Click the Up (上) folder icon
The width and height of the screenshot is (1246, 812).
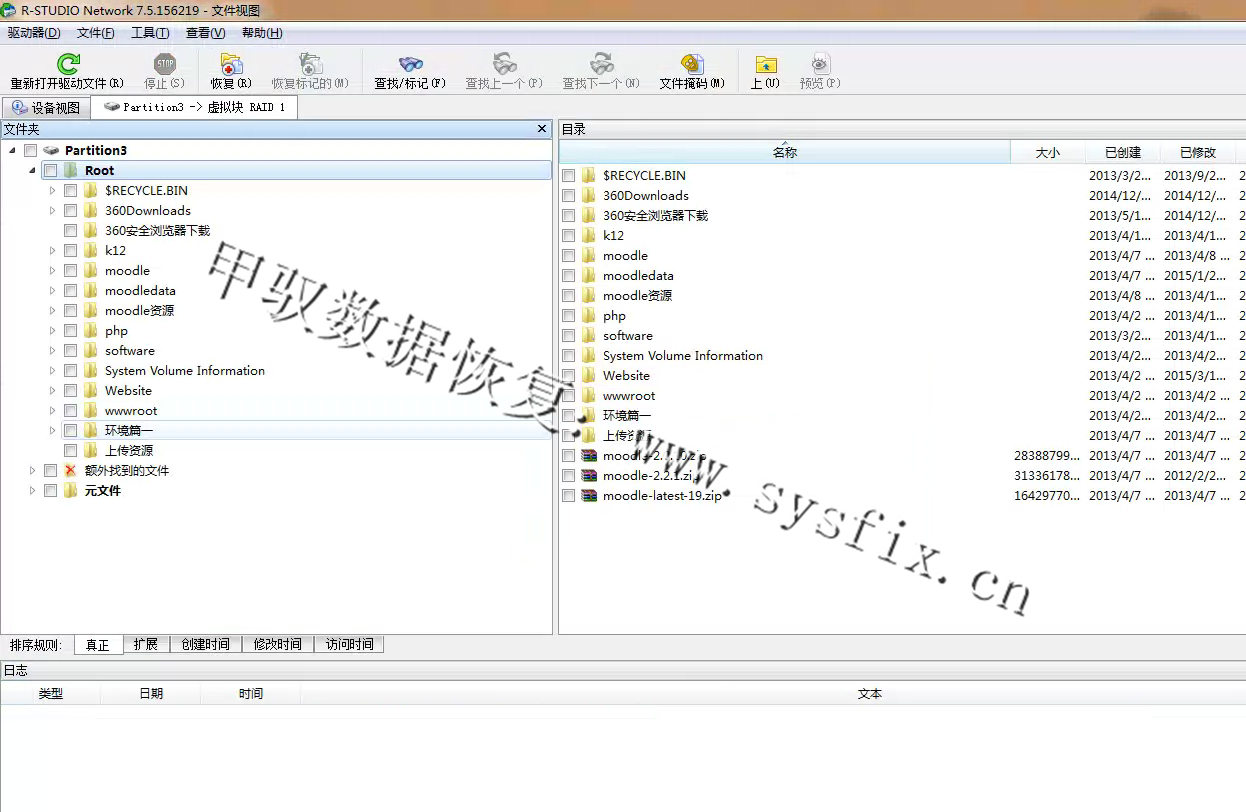(765, 64)
